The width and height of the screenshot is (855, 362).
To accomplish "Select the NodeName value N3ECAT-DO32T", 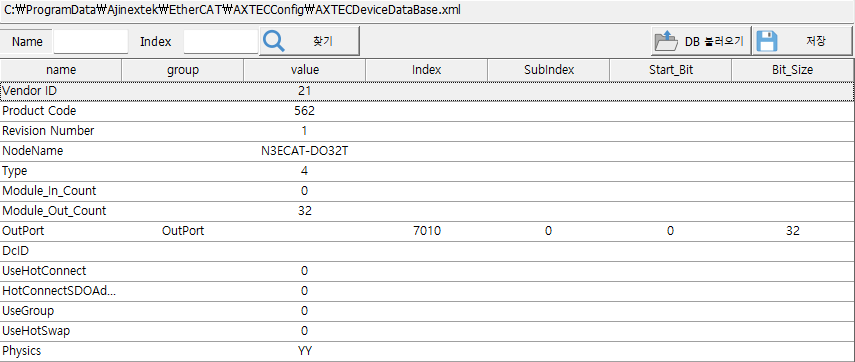I will [304, 151].
